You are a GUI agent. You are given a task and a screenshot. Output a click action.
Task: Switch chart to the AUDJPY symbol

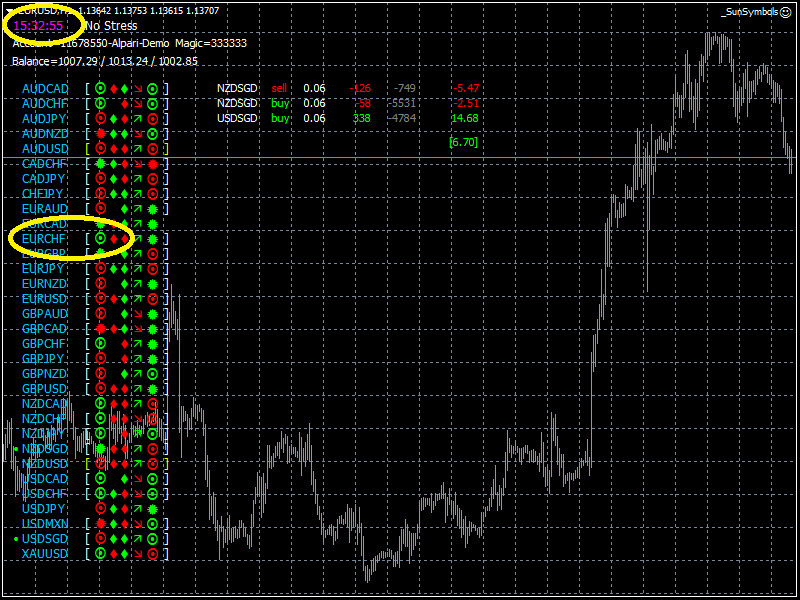(x=45, y=119)
